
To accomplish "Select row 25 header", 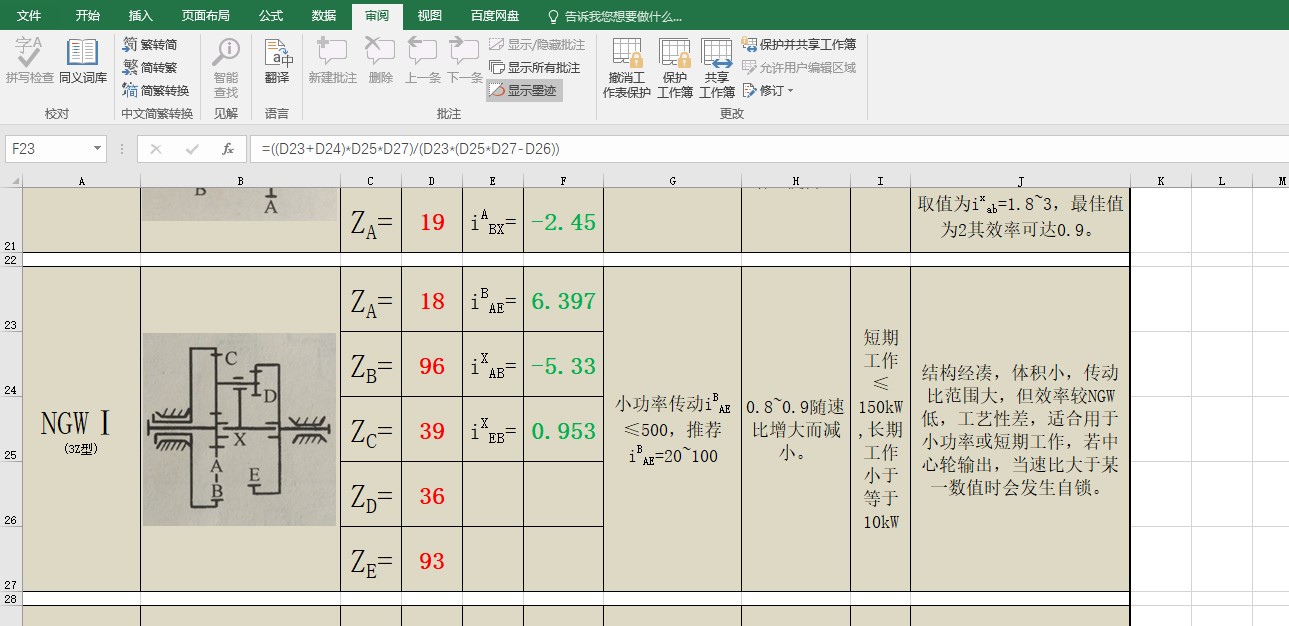I will [x=11, y=429].
